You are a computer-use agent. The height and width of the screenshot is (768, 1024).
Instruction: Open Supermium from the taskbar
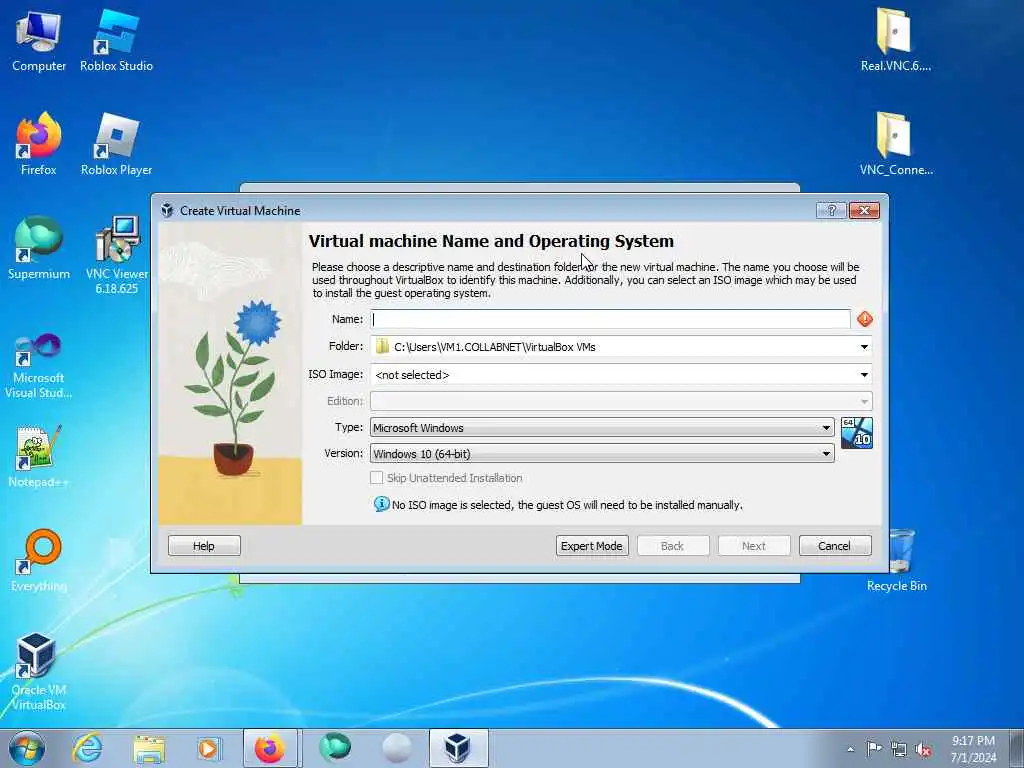pyautogui.click(x=335, y=748)
